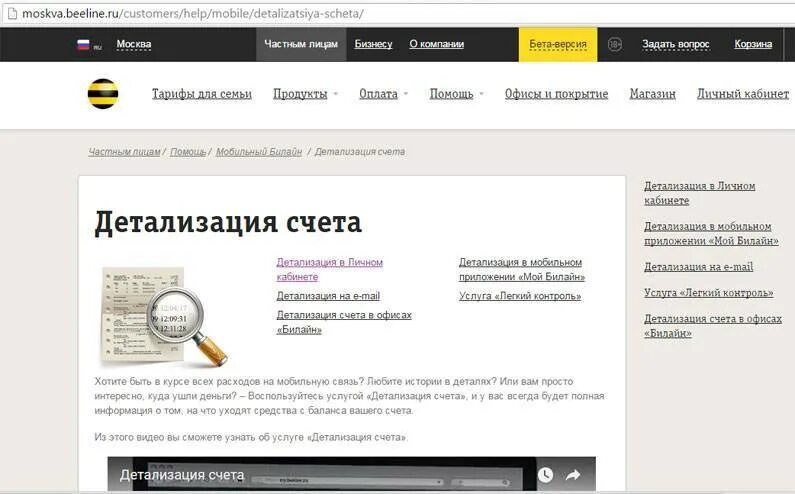The width and height of the screenshot is (795, 494).
Task: Open Задать вопрос link
Action: 676,44
